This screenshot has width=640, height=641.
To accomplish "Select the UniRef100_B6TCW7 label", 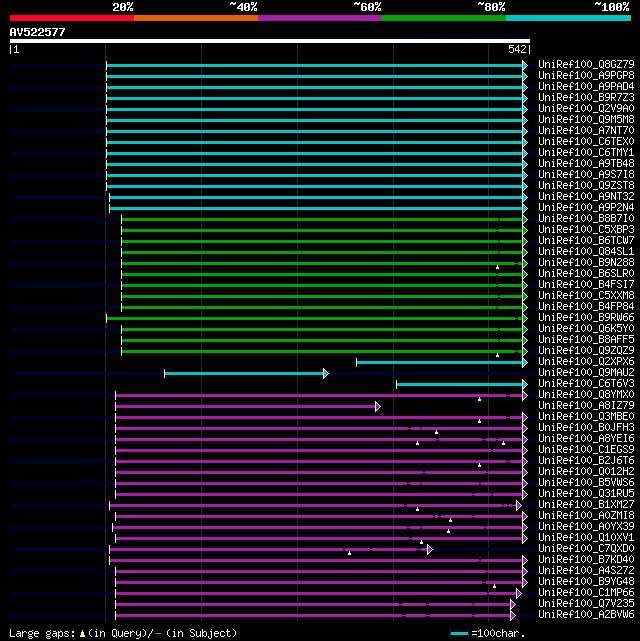I will [586, 241].
